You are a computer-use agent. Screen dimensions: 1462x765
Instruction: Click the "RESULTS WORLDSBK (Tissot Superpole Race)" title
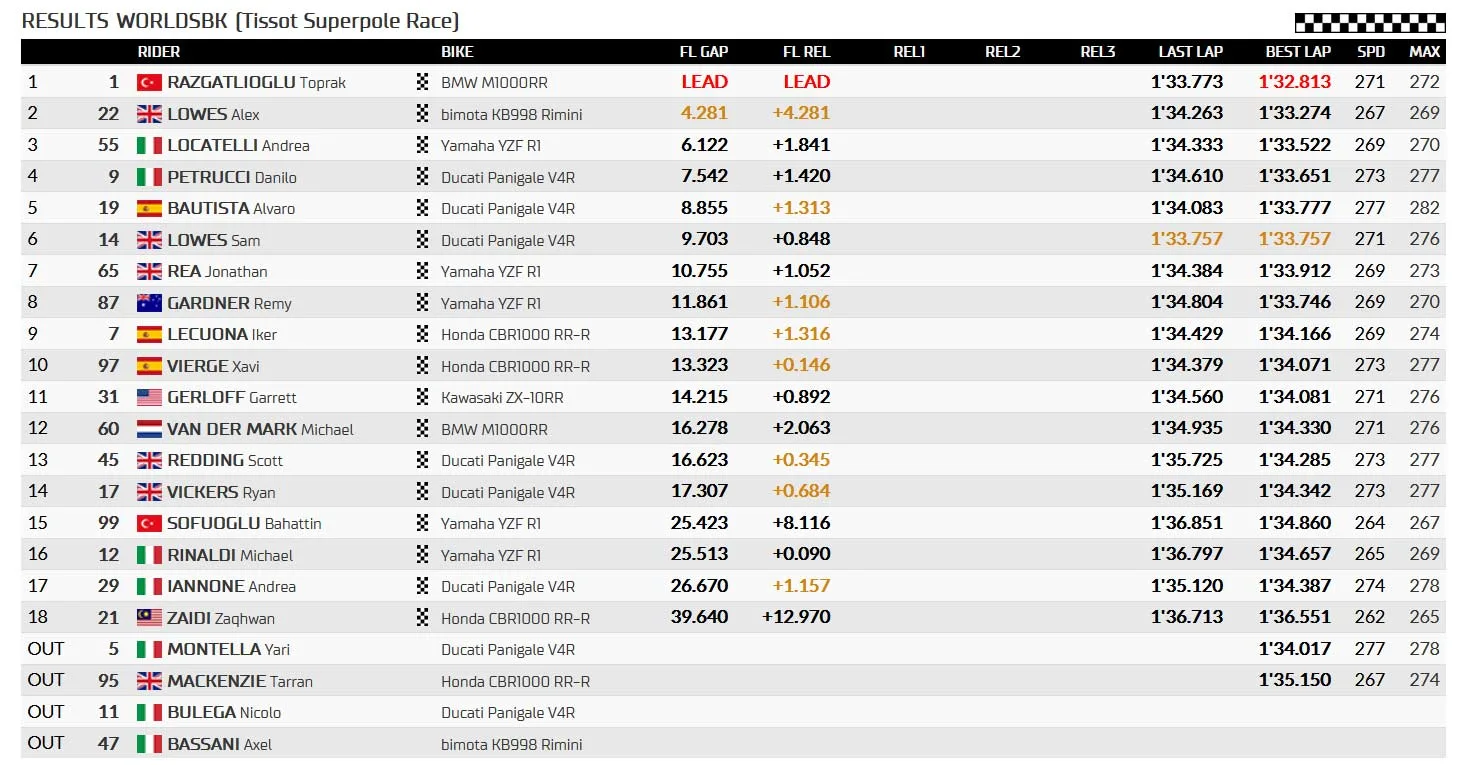point(240,21)
